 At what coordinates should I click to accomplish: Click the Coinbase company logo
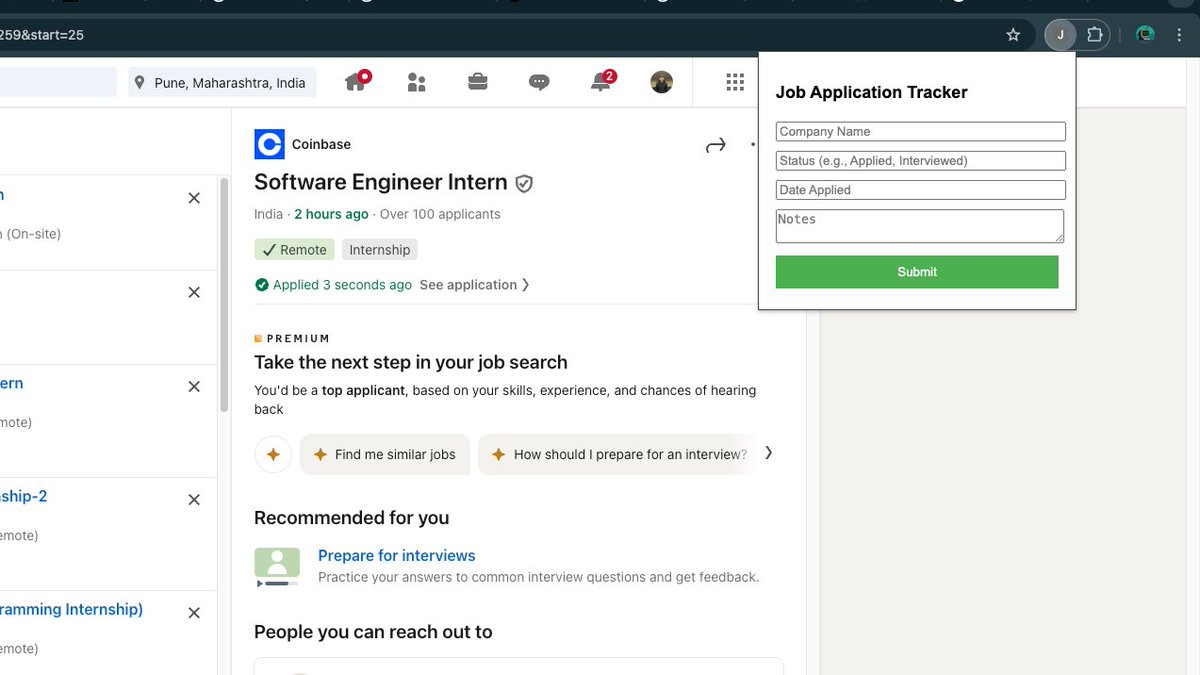point(269,144)
